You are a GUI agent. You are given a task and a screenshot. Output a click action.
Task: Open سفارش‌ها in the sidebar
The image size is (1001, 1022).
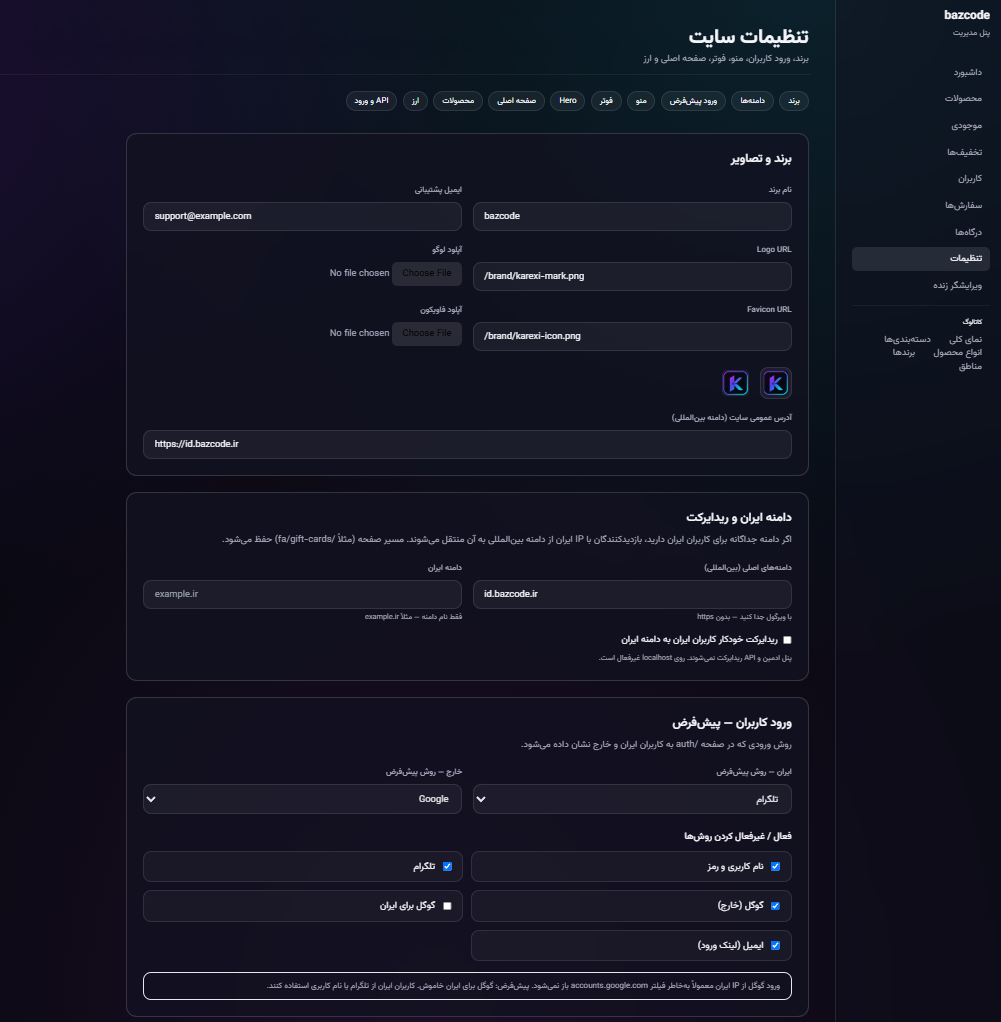tap(963, 205)
